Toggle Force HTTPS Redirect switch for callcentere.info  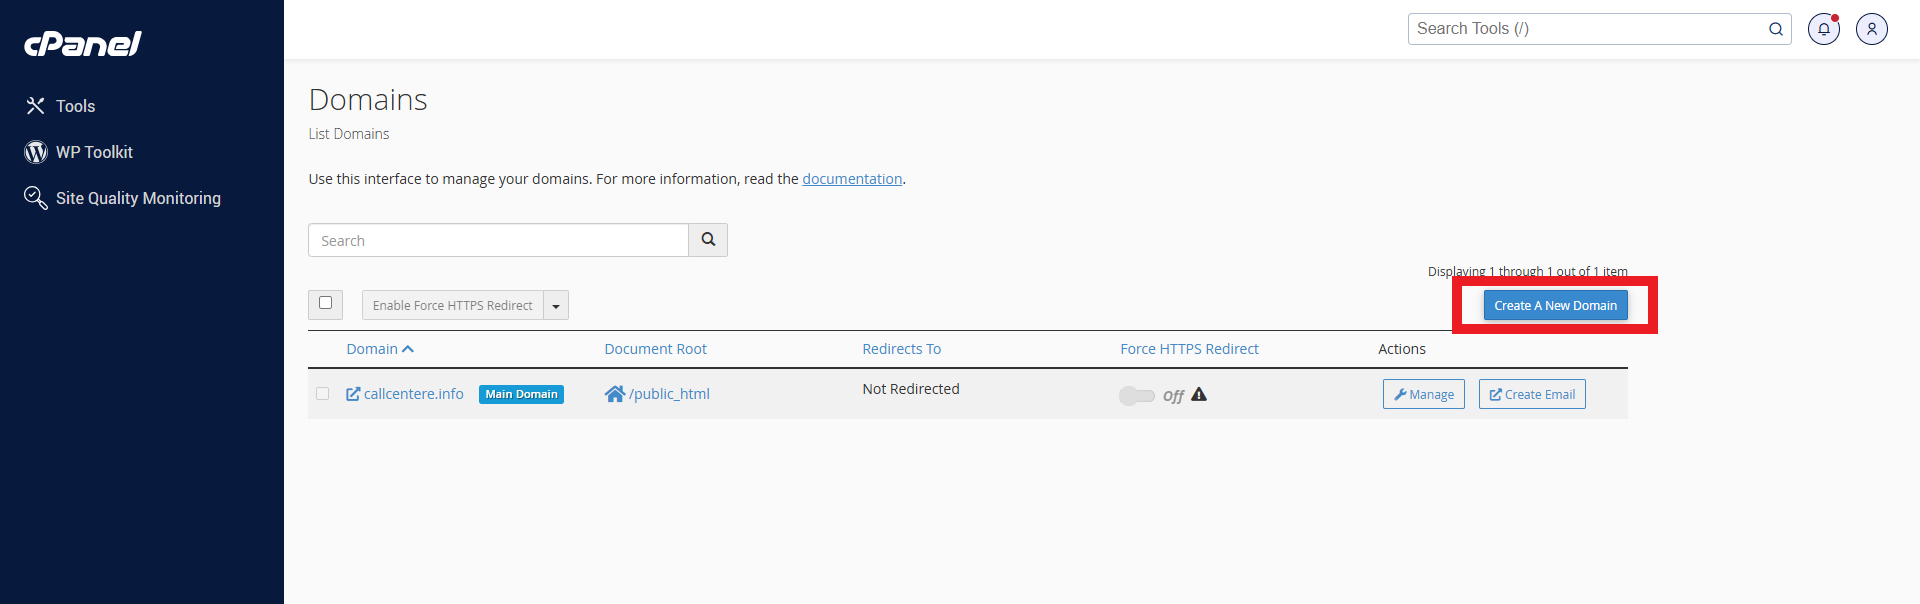(1137, 396)
